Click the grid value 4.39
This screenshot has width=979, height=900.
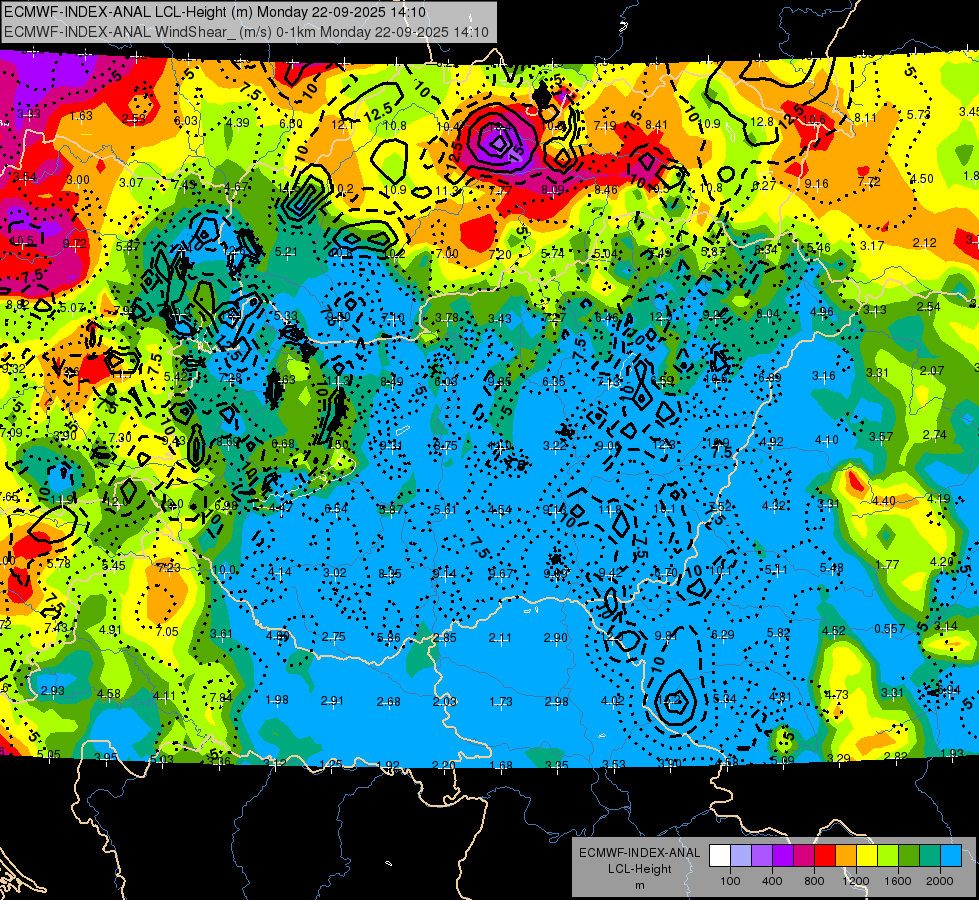point(238,122)
